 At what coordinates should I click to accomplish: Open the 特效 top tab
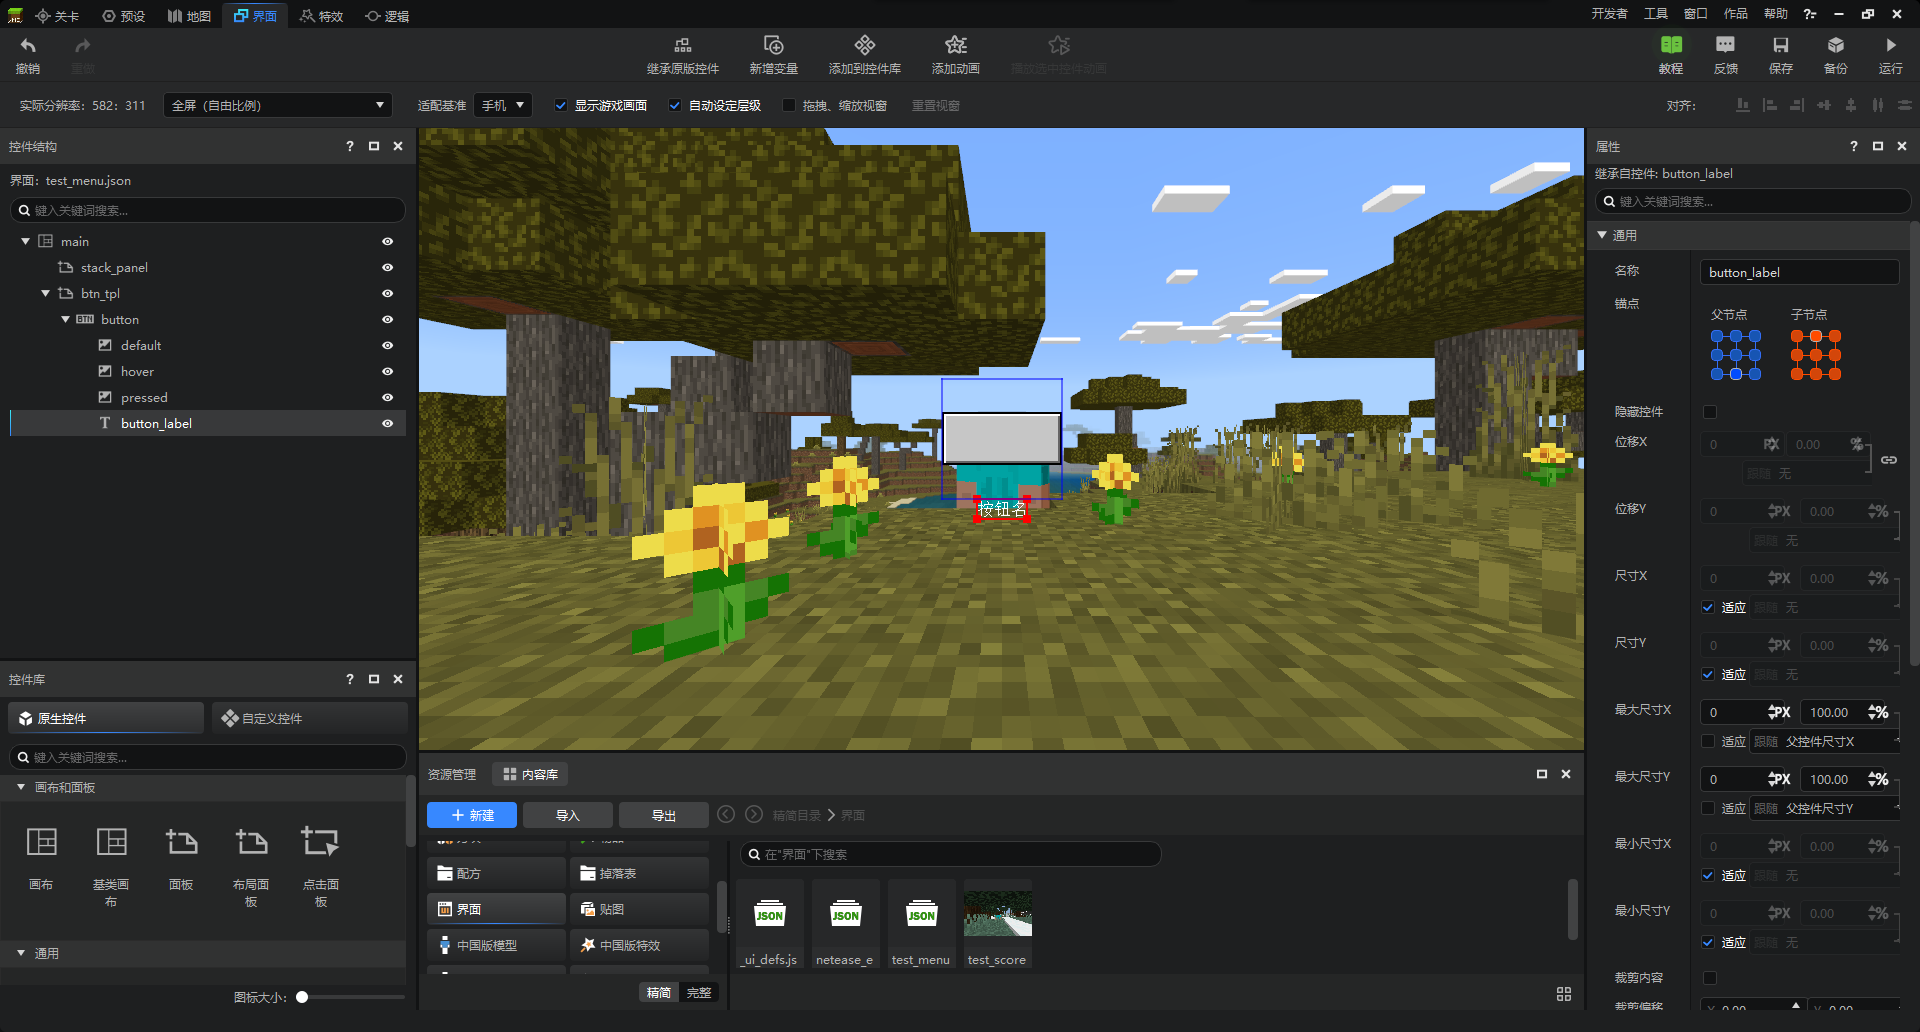(x=322, y=16)
